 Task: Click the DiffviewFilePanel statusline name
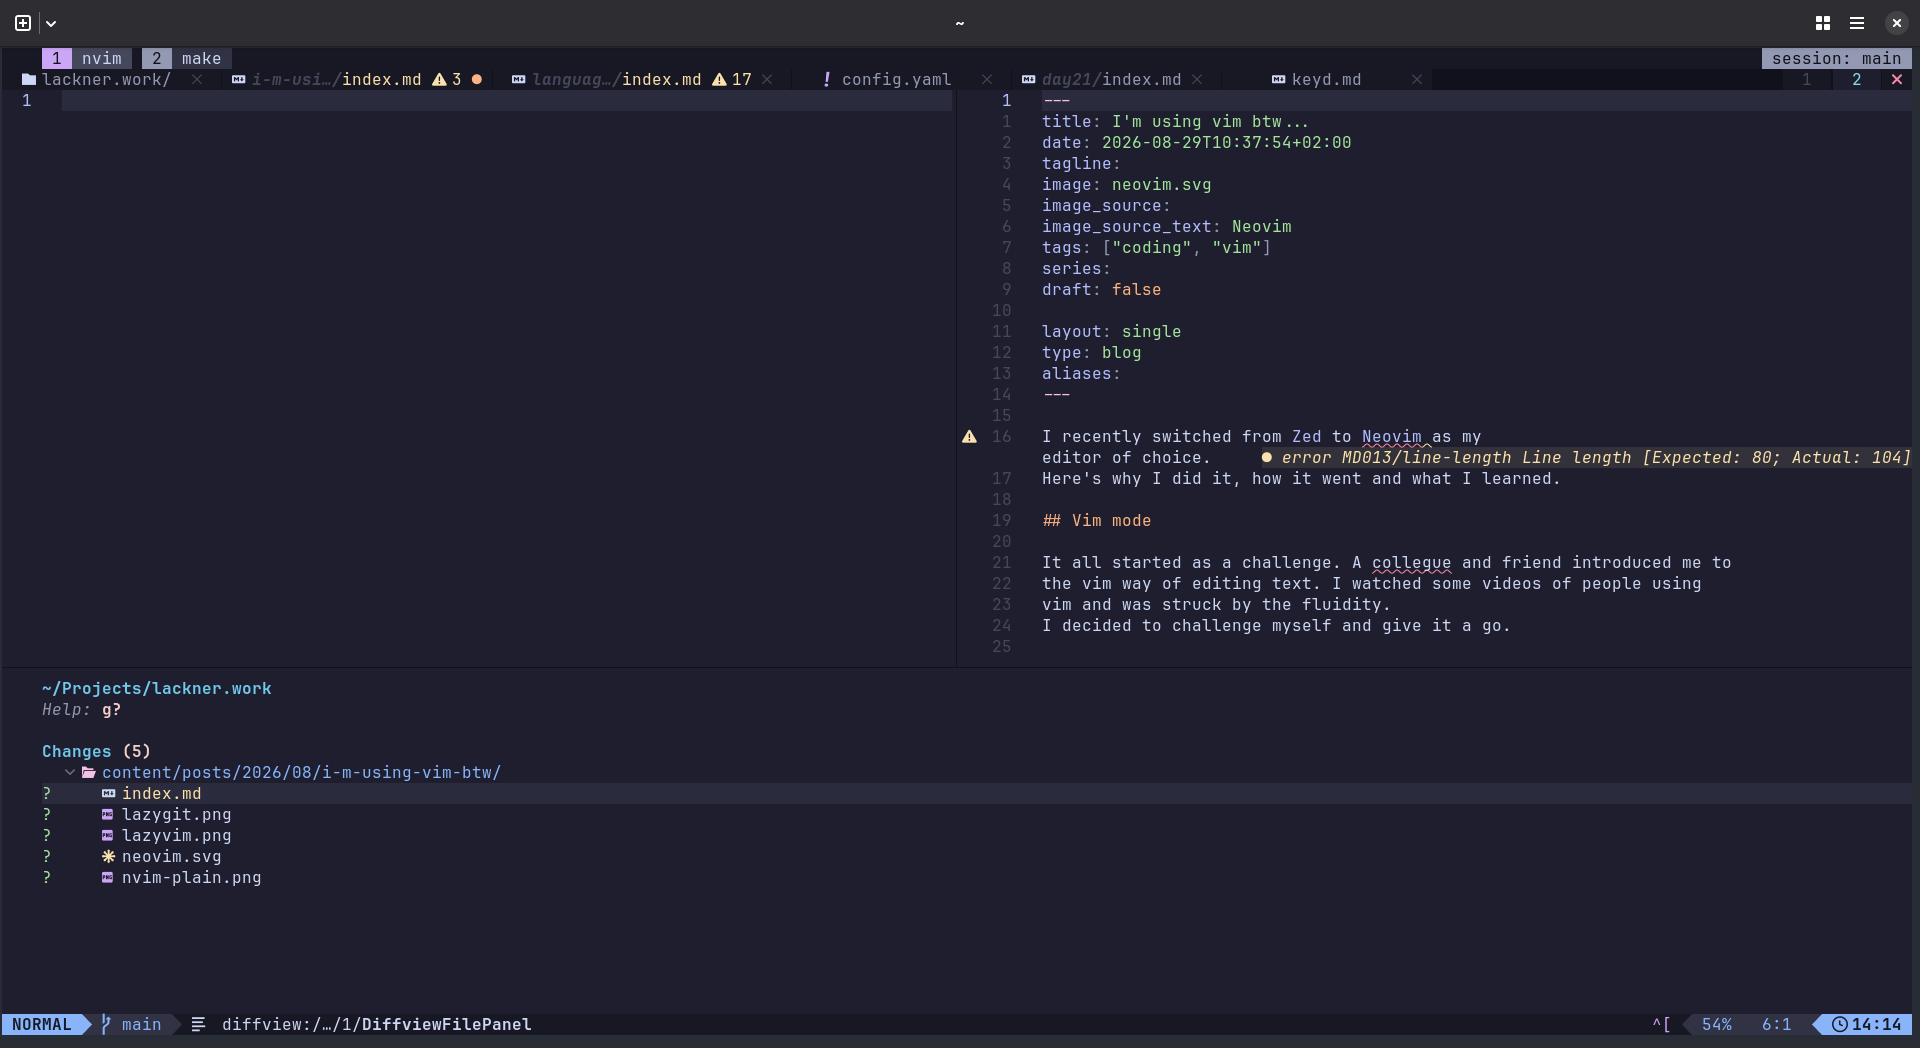(x=447, y=1024)
